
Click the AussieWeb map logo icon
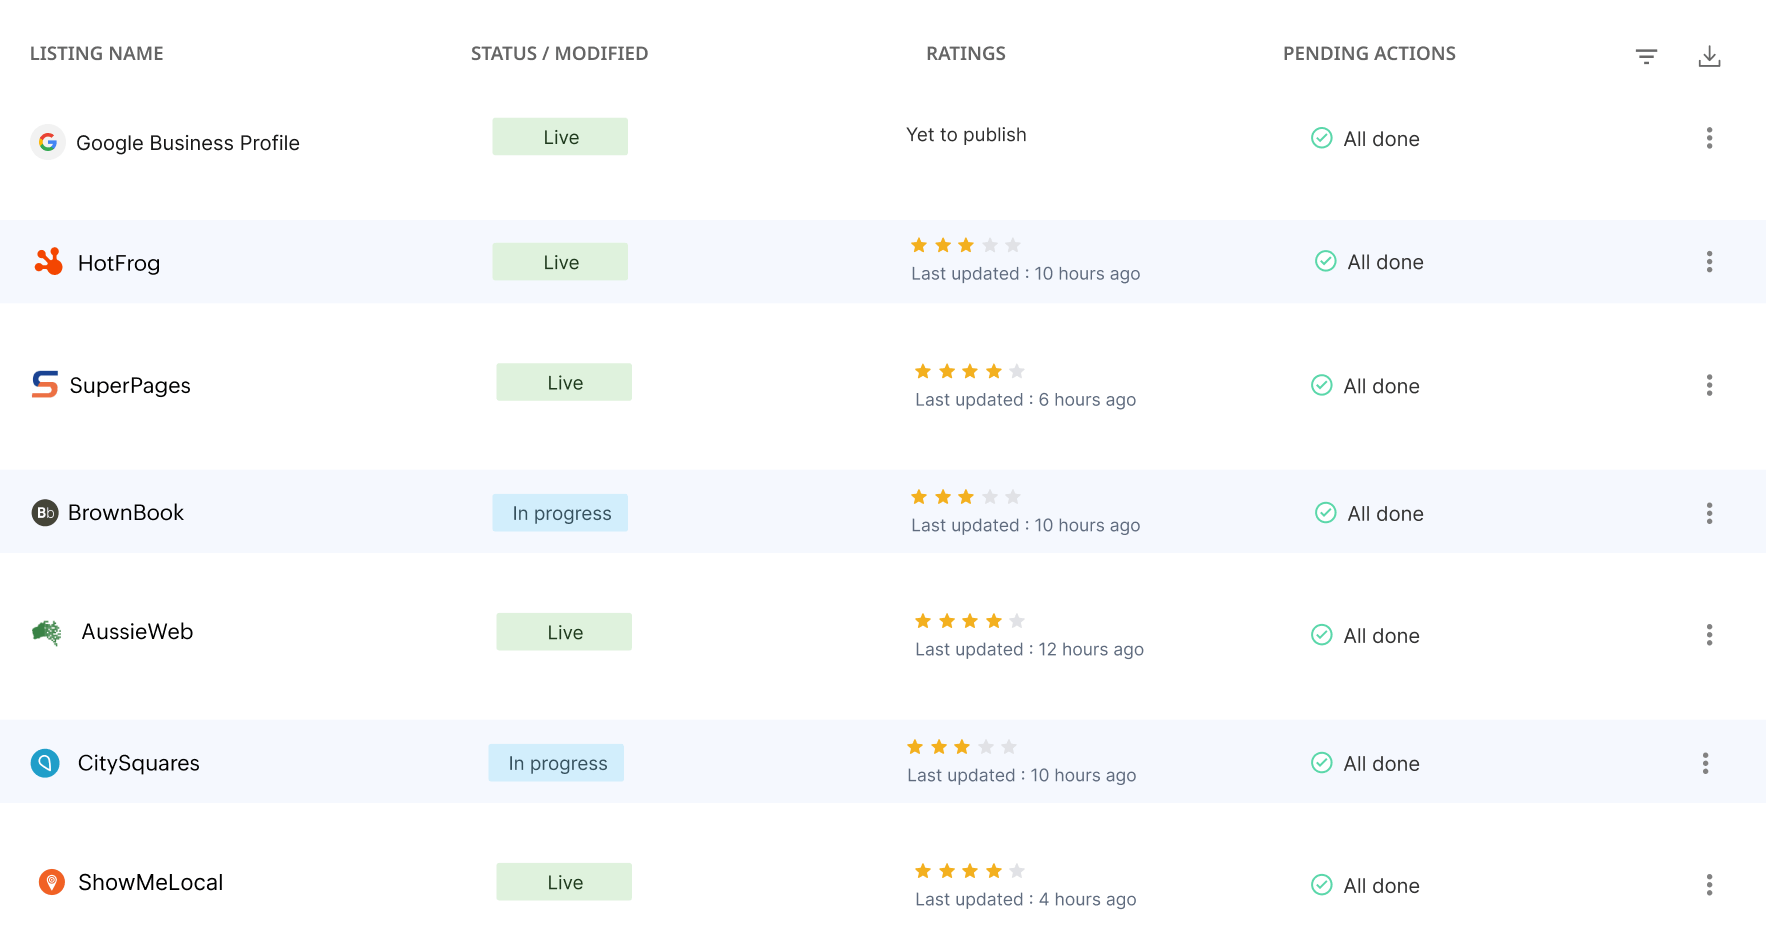point(47,632)
